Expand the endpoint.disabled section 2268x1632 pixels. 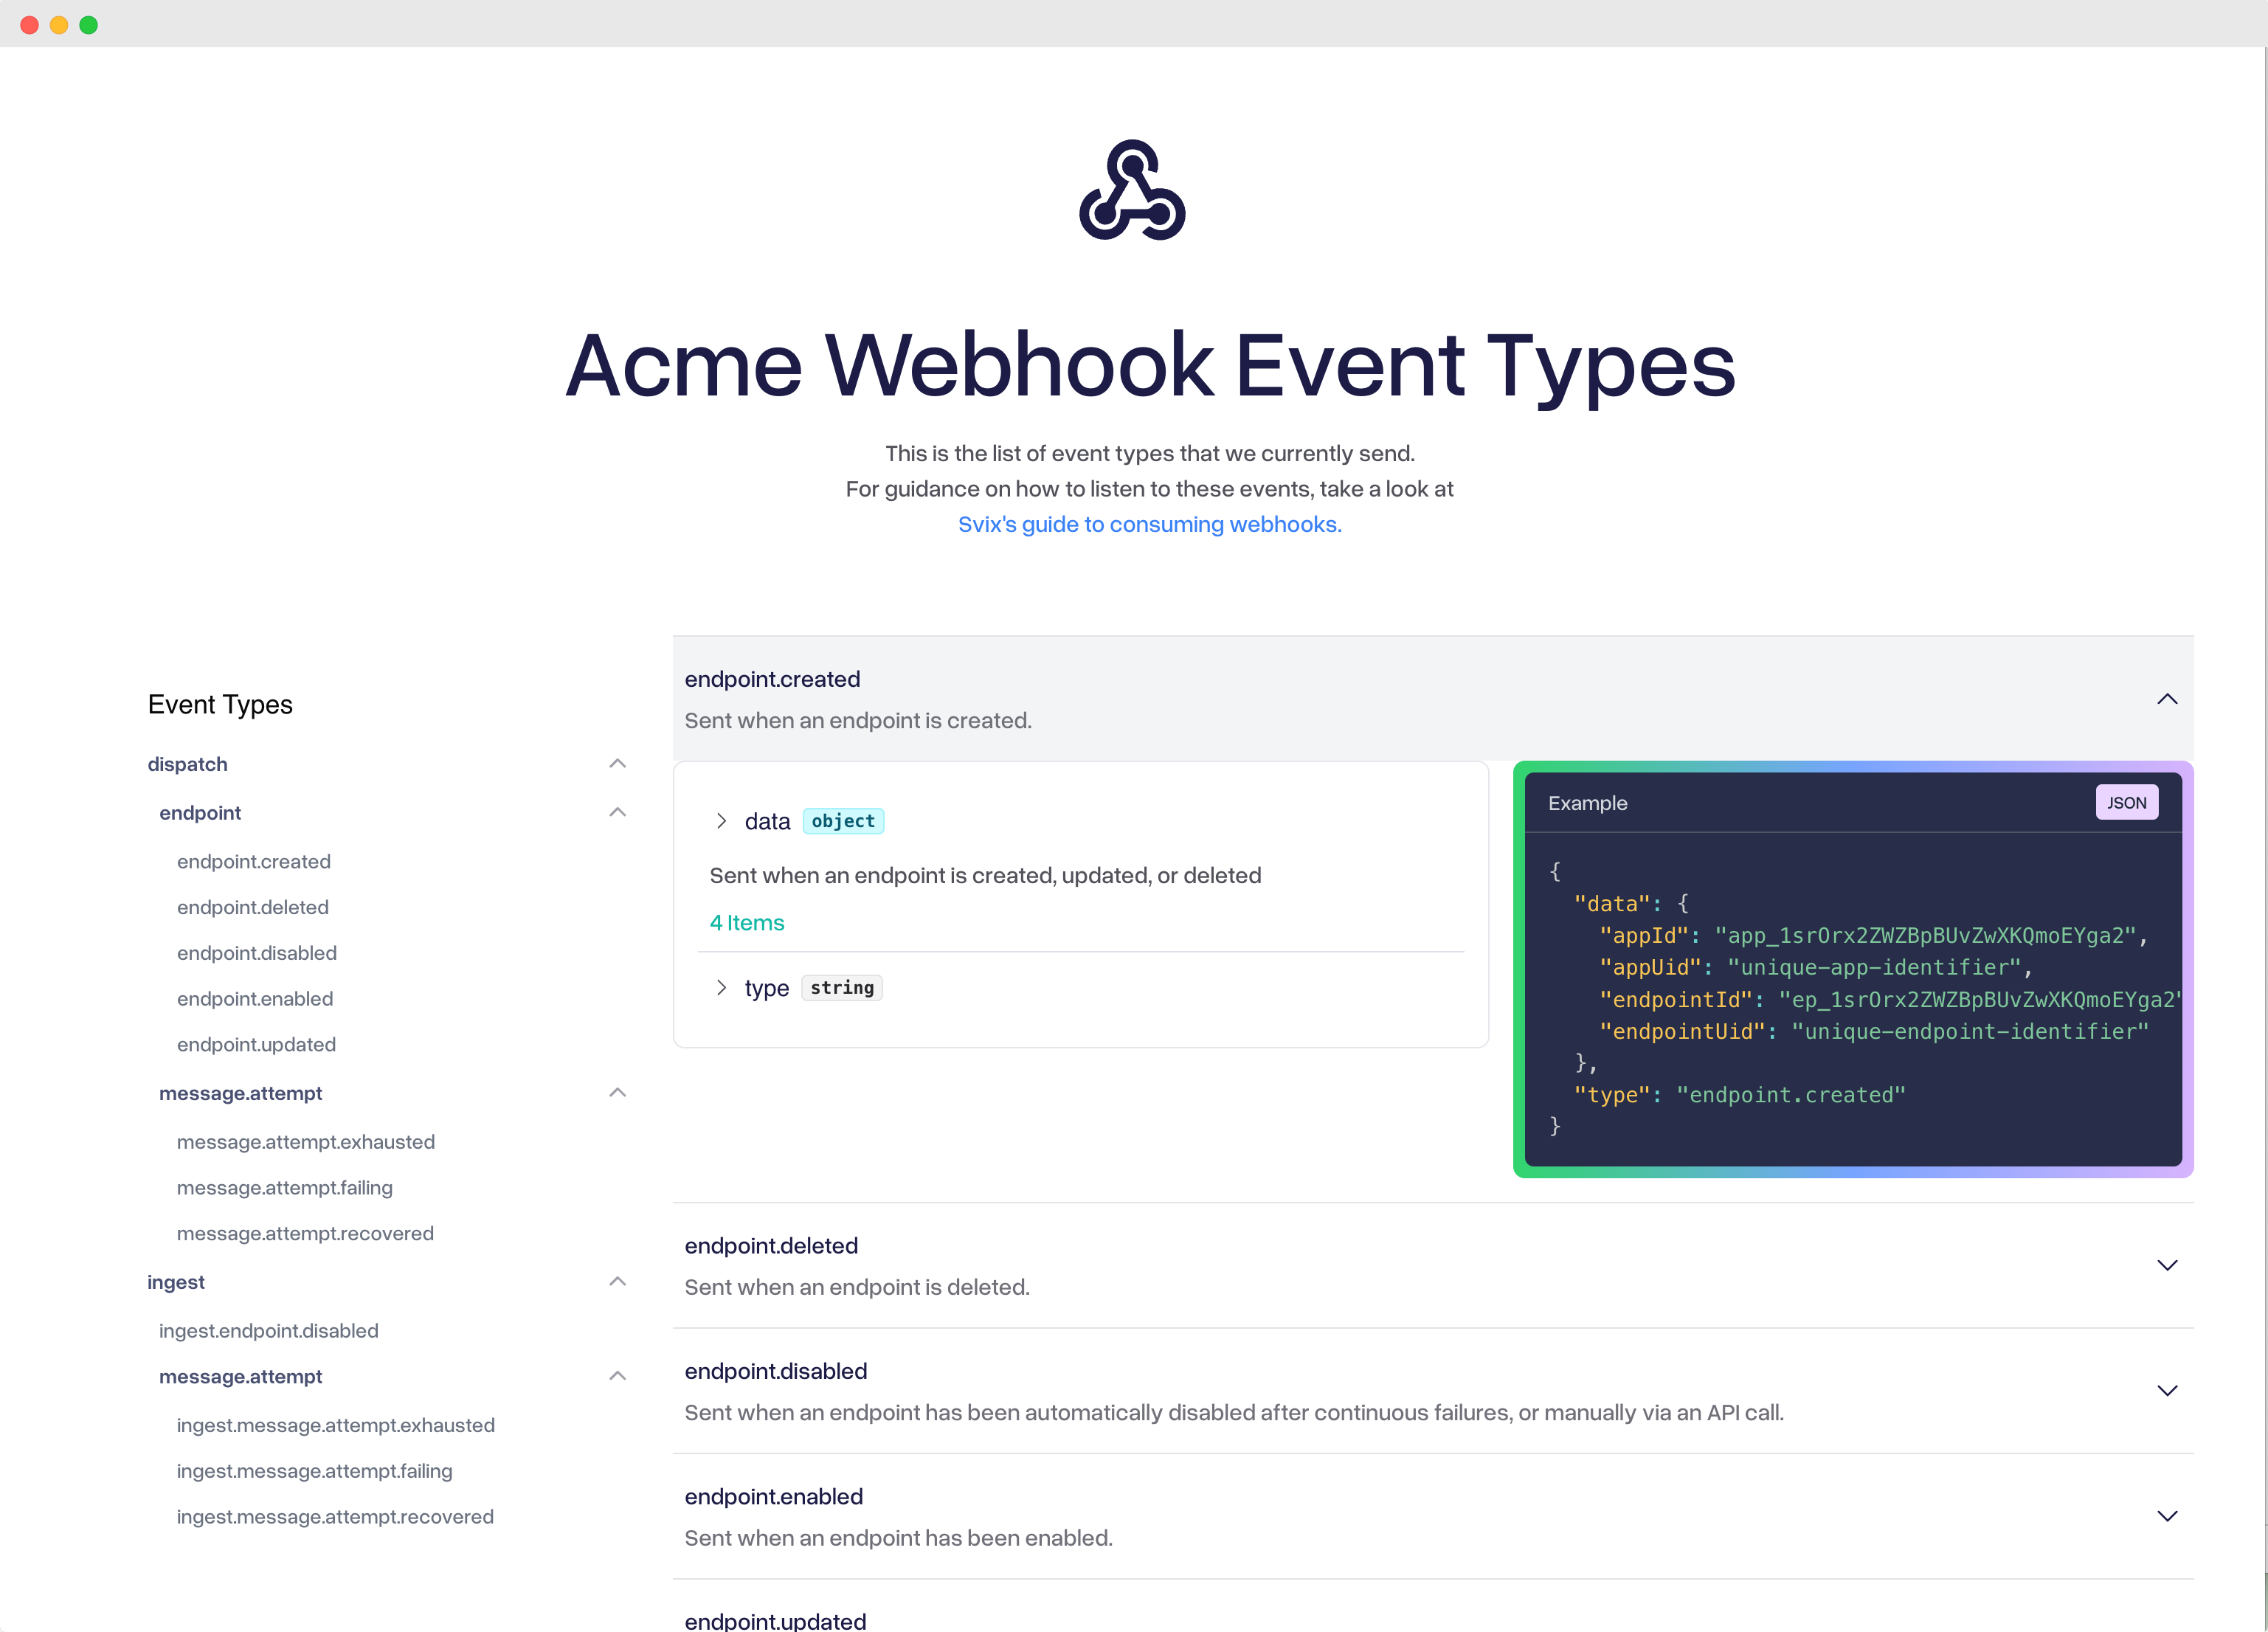tap(2167, 1390)
